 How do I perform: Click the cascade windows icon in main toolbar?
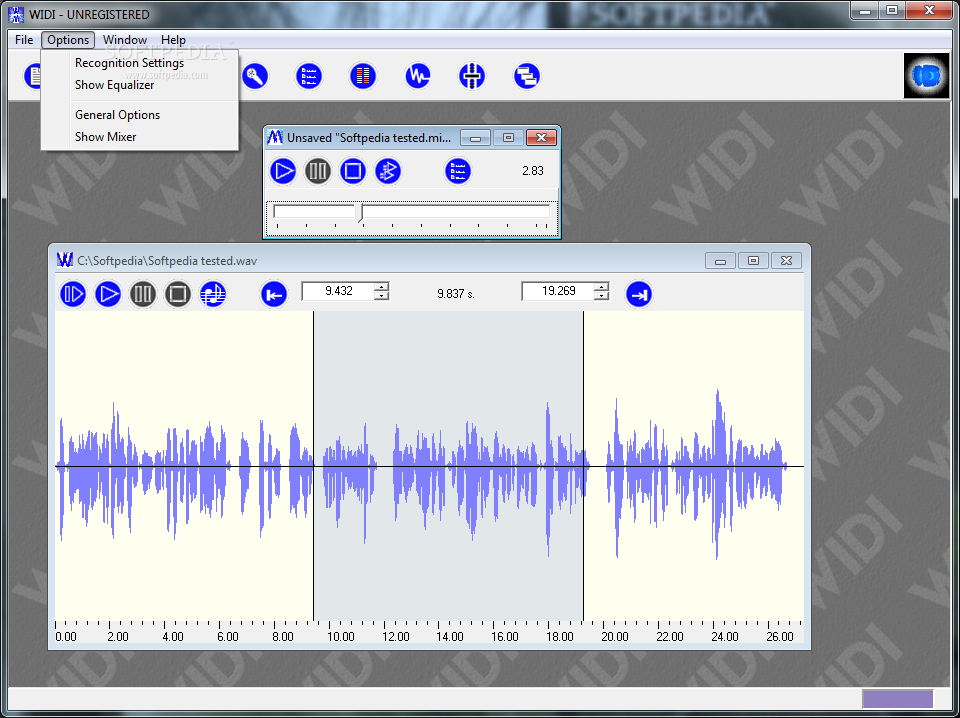pos(527,77)
